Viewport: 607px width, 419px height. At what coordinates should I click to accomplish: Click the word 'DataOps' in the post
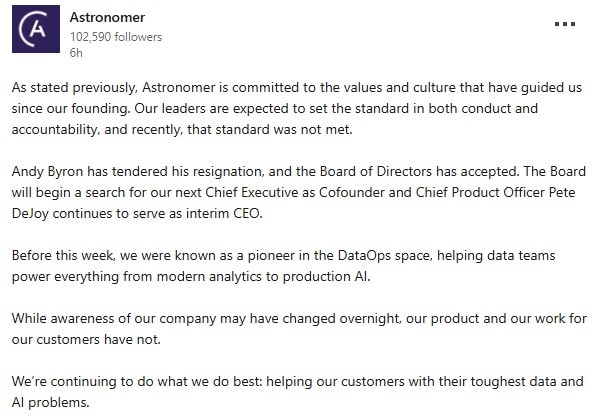point(364,256)
